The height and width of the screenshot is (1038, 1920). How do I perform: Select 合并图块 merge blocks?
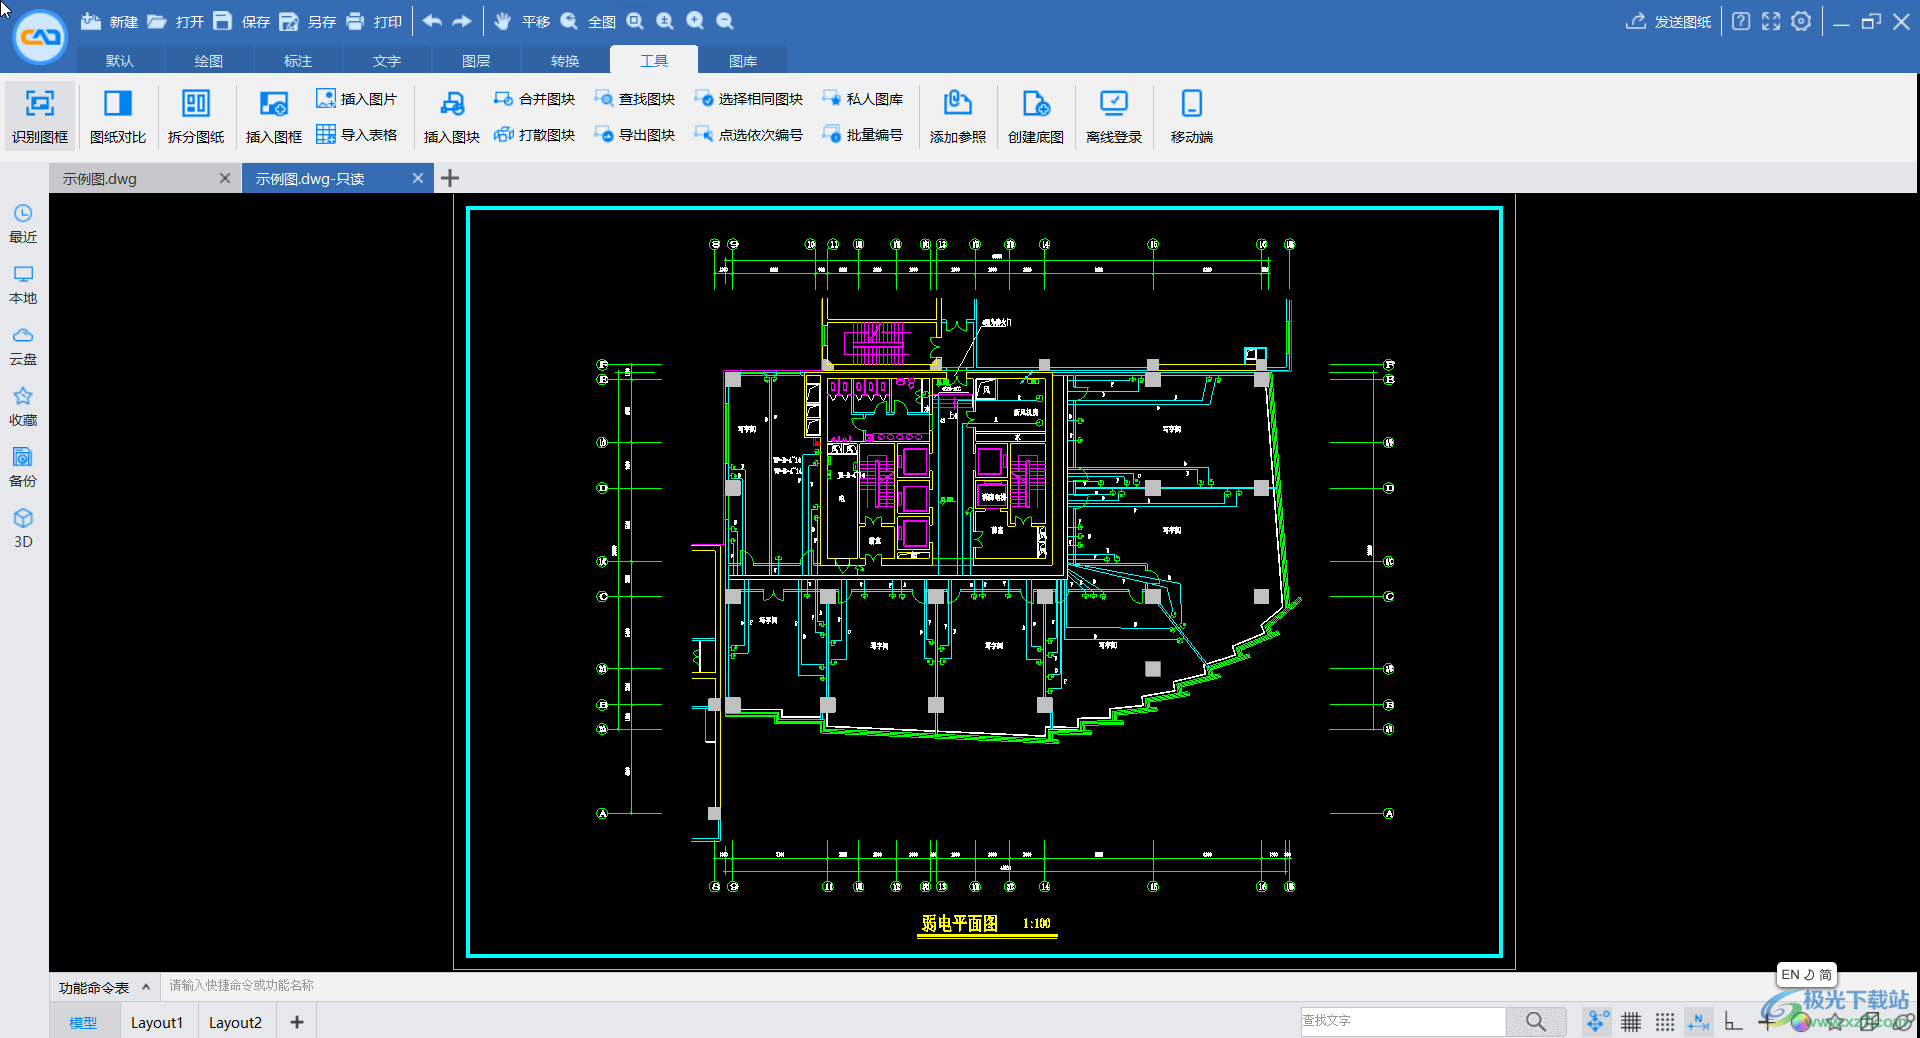(534, 99)
